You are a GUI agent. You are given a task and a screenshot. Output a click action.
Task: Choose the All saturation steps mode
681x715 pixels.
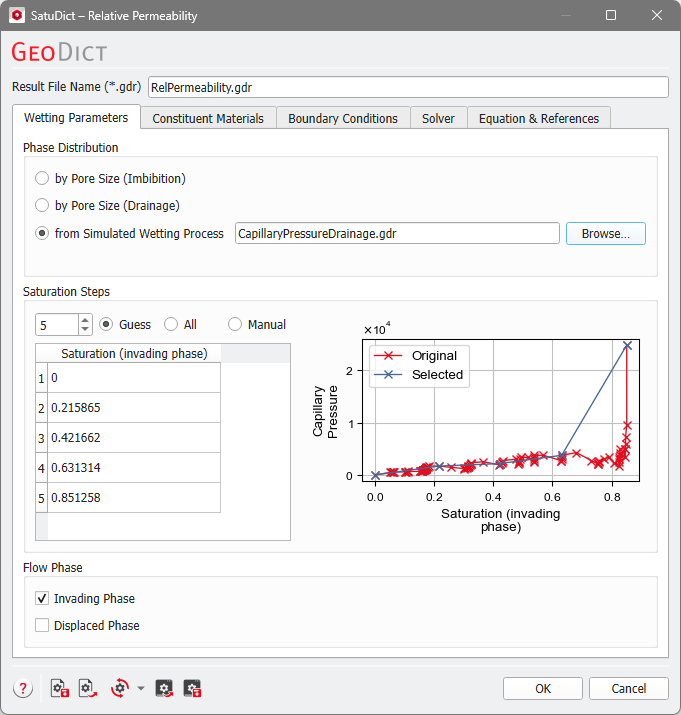(181, 325)
